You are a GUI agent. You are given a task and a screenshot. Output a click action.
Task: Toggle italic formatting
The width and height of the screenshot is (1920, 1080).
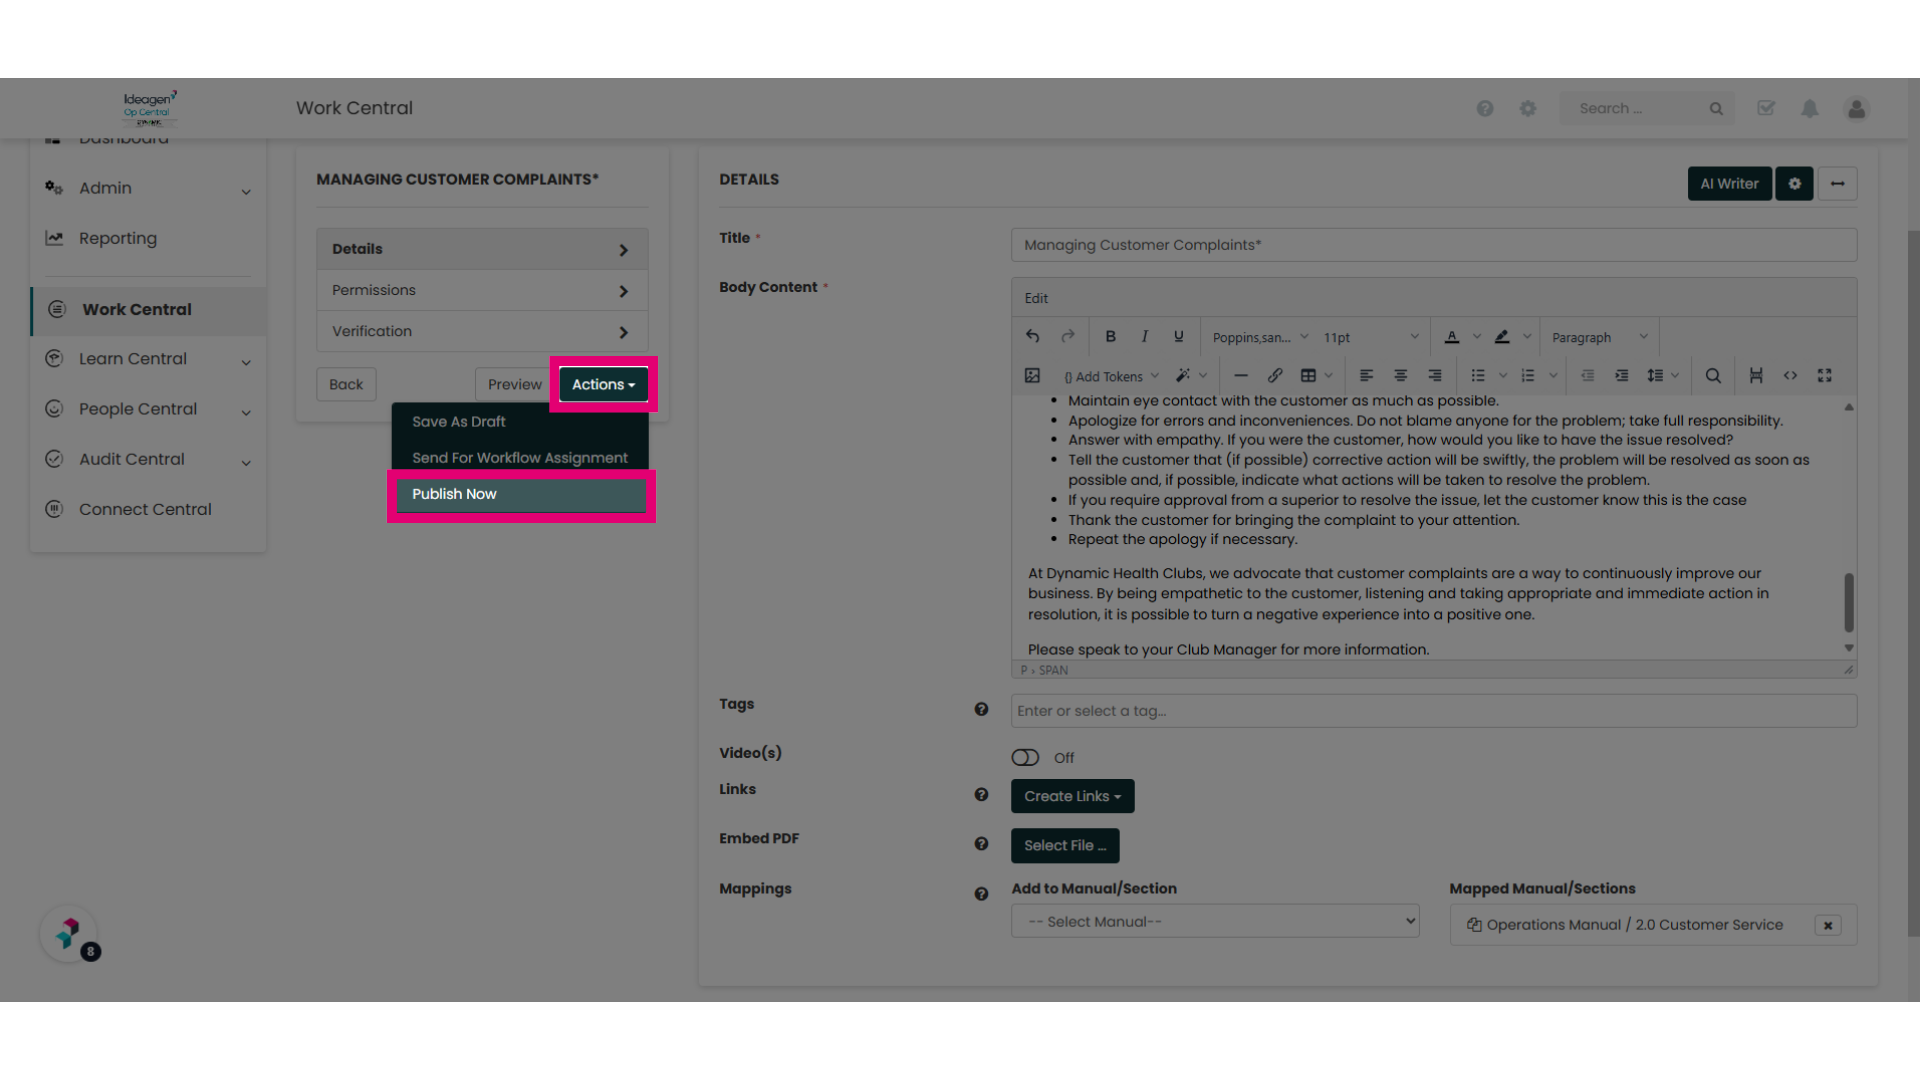(x=1145, y=337)
